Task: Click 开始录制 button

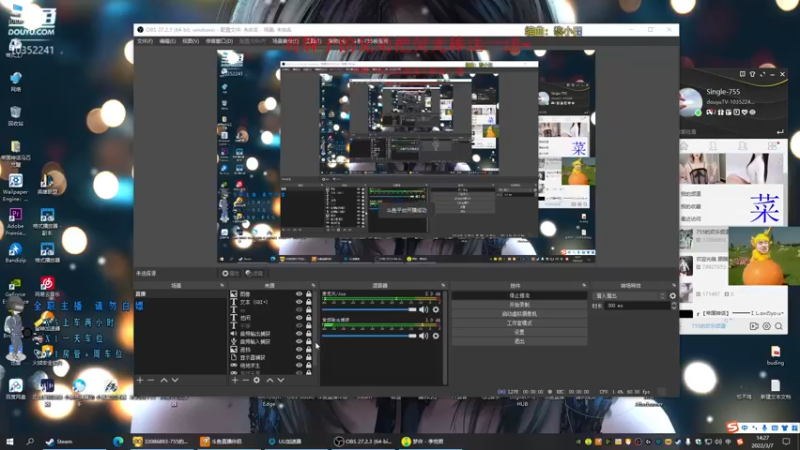Action: 519,305
